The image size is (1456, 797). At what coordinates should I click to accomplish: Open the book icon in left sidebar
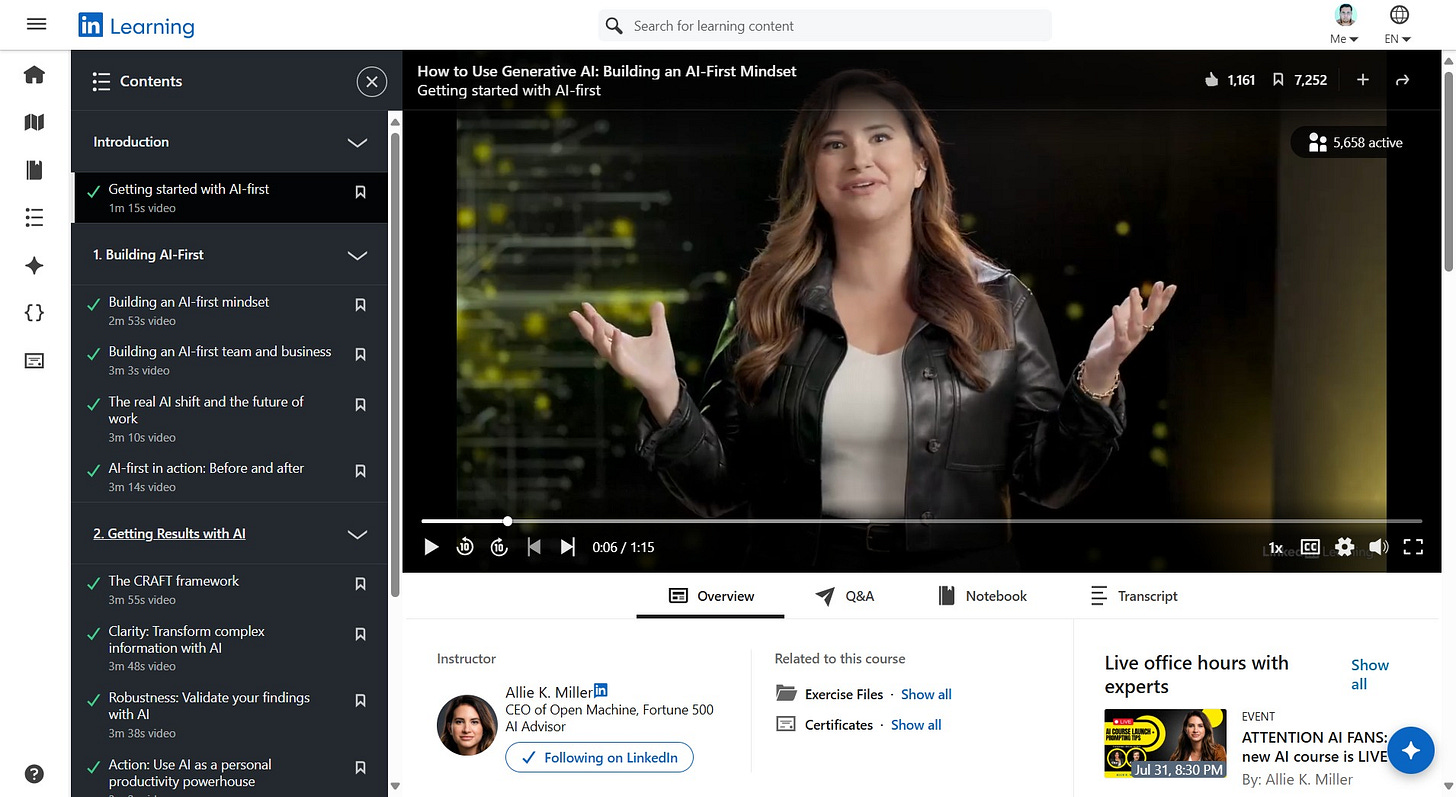tap(34, 170)
